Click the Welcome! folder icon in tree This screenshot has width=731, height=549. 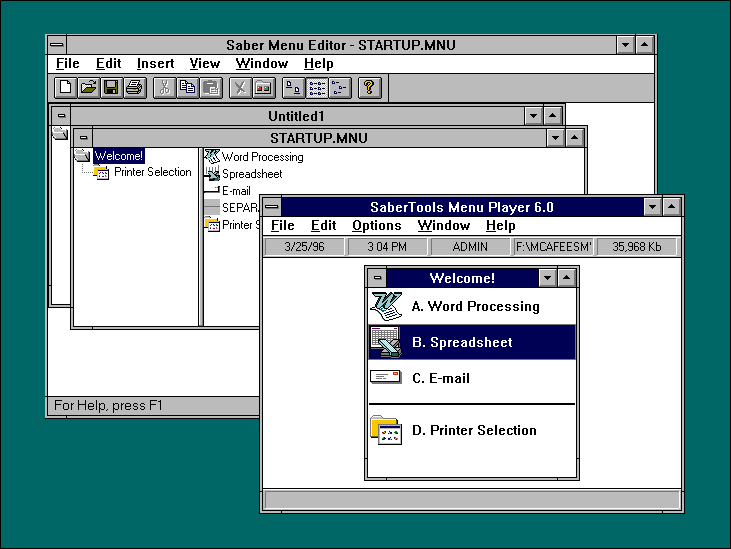tap(83, 155)
